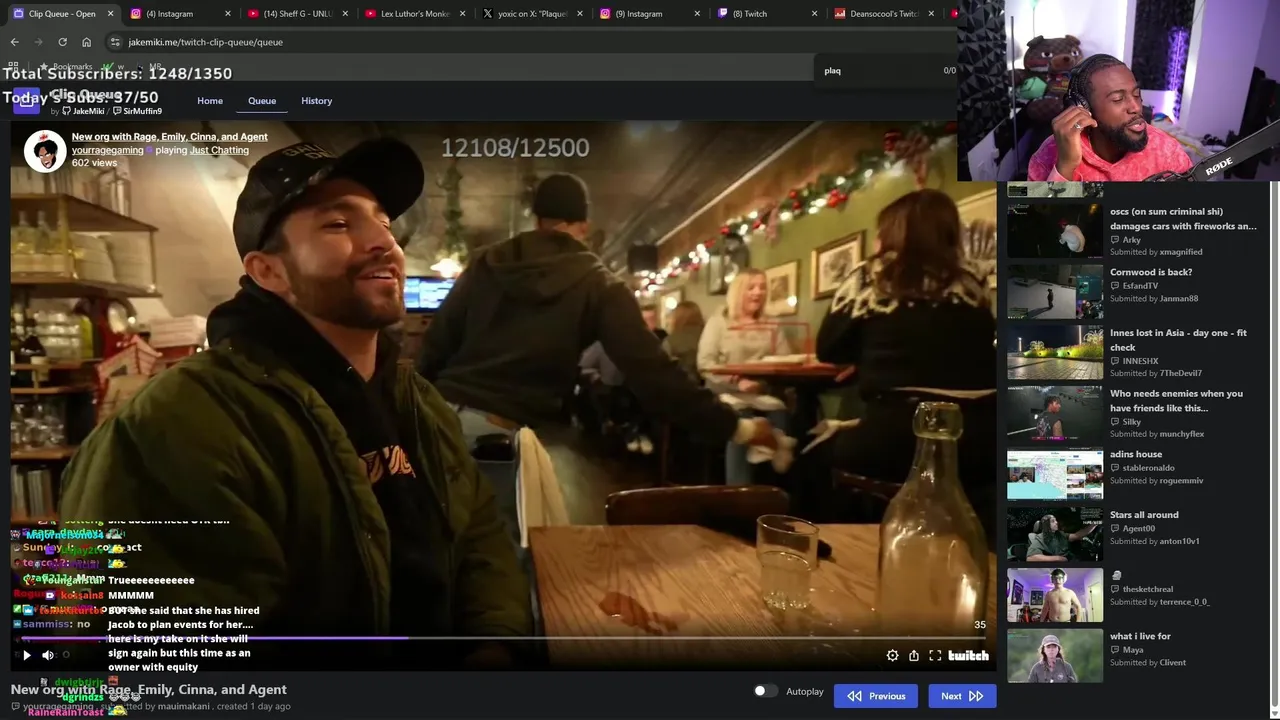Switch to the Lex Luthor's Monkey YouTube tab
1280x720 pixels.
(x=413, y=14)
